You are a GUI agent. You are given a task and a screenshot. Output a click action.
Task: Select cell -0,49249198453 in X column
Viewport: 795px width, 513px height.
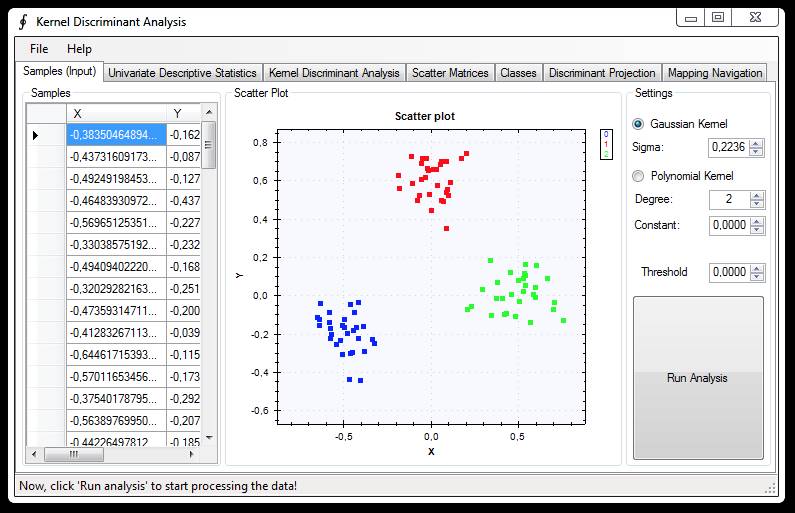click(116, 179)
